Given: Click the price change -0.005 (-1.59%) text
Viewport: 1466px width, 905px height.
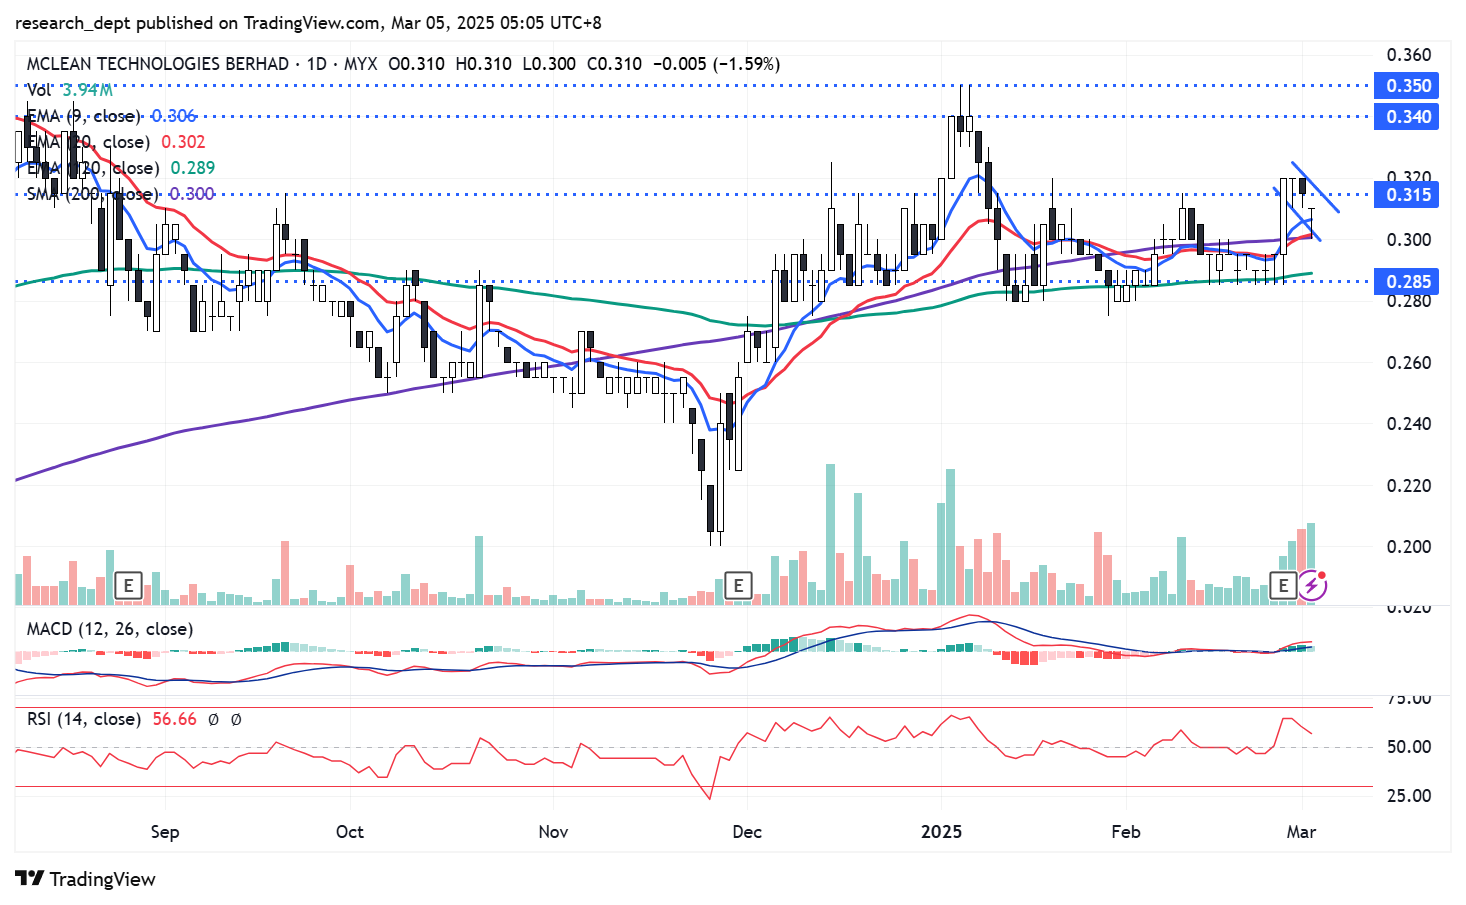Looking at the screenshot, I should point(716,64).
